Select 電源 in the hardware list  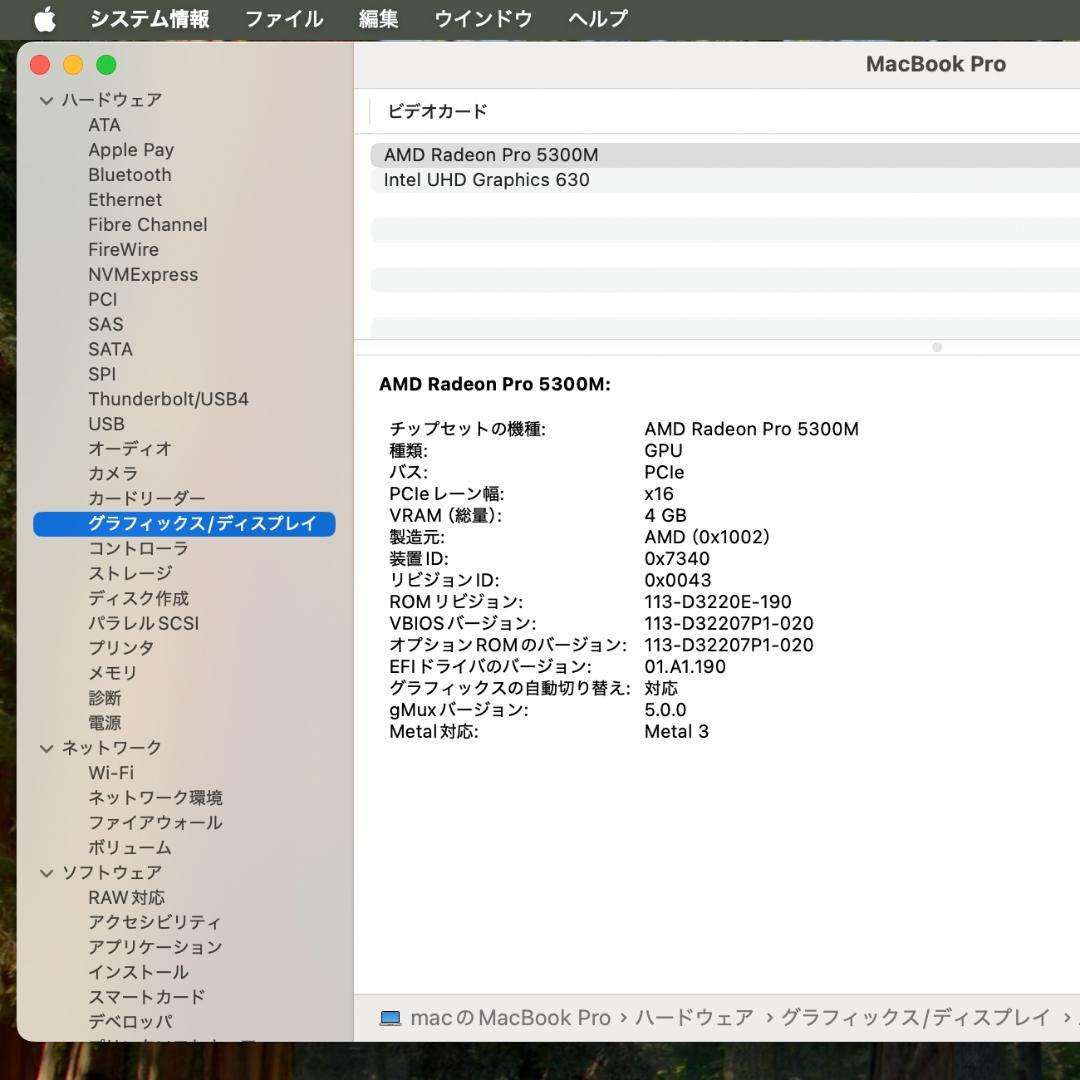[104, 722]
